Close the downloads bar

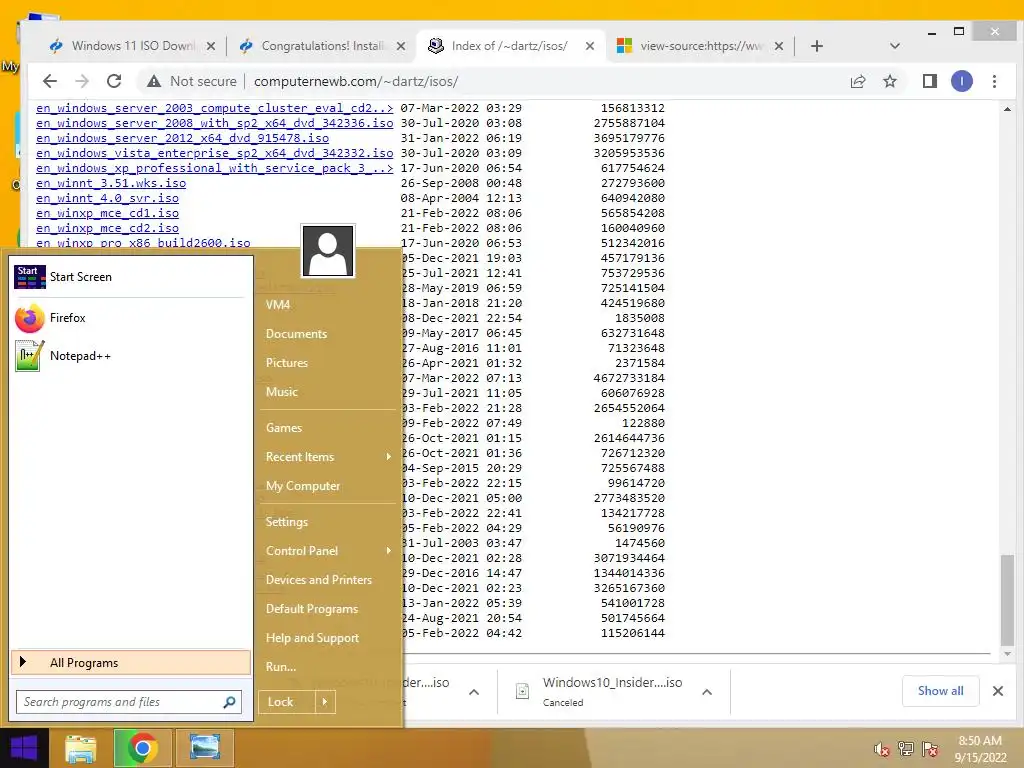pyautogui.click(x=997, y=691)
